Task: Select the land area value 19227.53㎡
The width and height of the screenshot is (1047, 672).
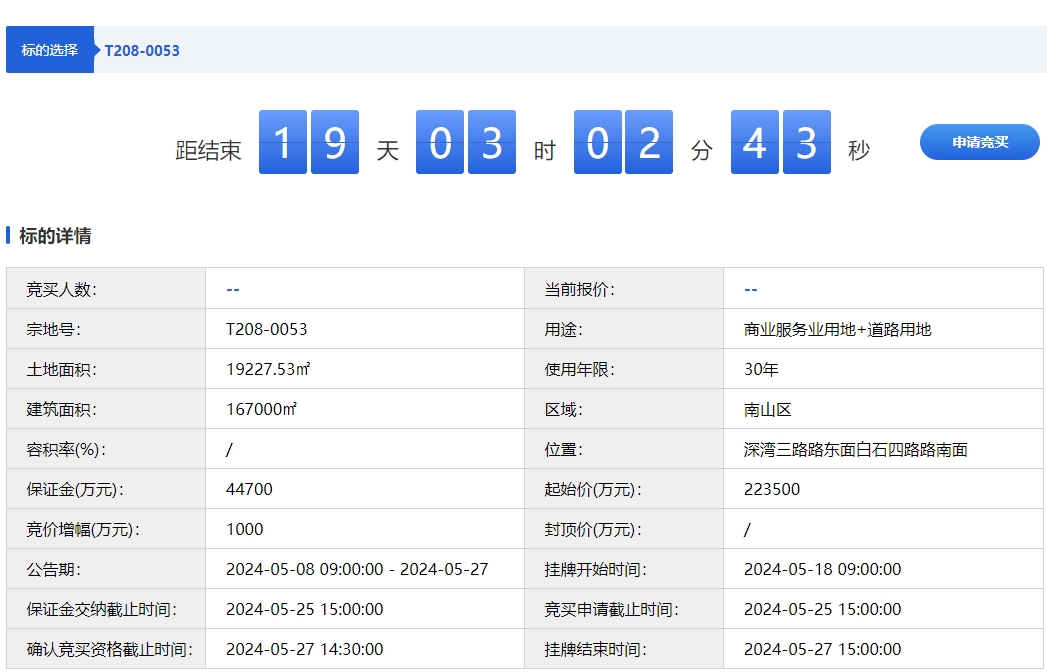Action: (267, 369)
